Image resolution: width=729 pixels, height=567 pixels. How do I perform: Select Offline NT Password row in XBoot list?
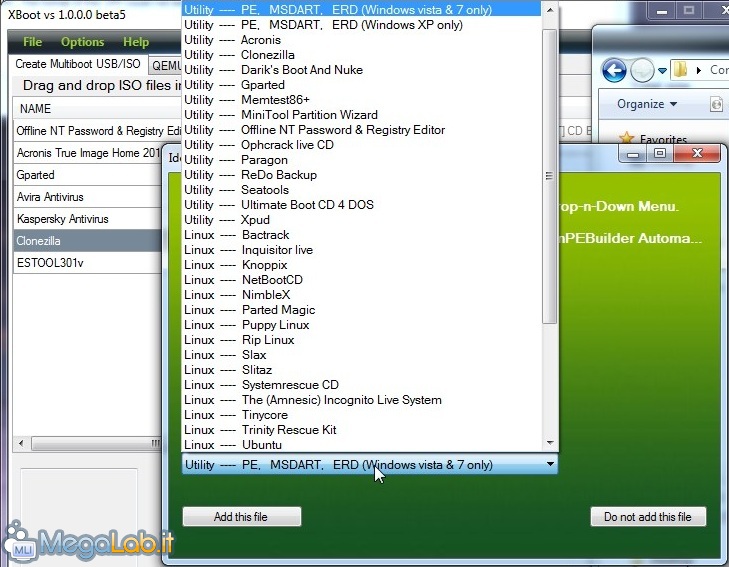(97, 131)
